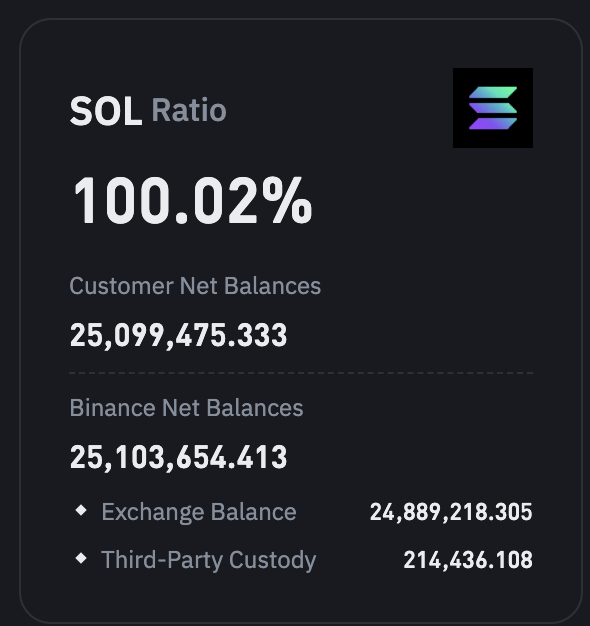Click the diamond bullet beside Exchange Balance

(81, 510)
